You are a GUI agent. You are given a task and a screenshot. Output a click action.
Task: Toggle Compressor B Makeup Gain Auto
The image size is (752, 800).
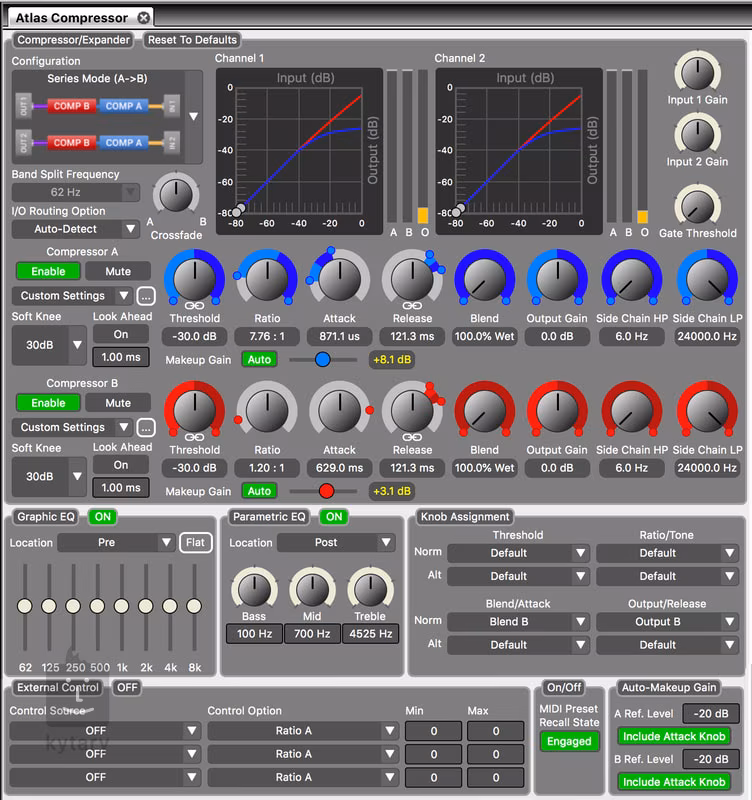(x=259, y=491)
